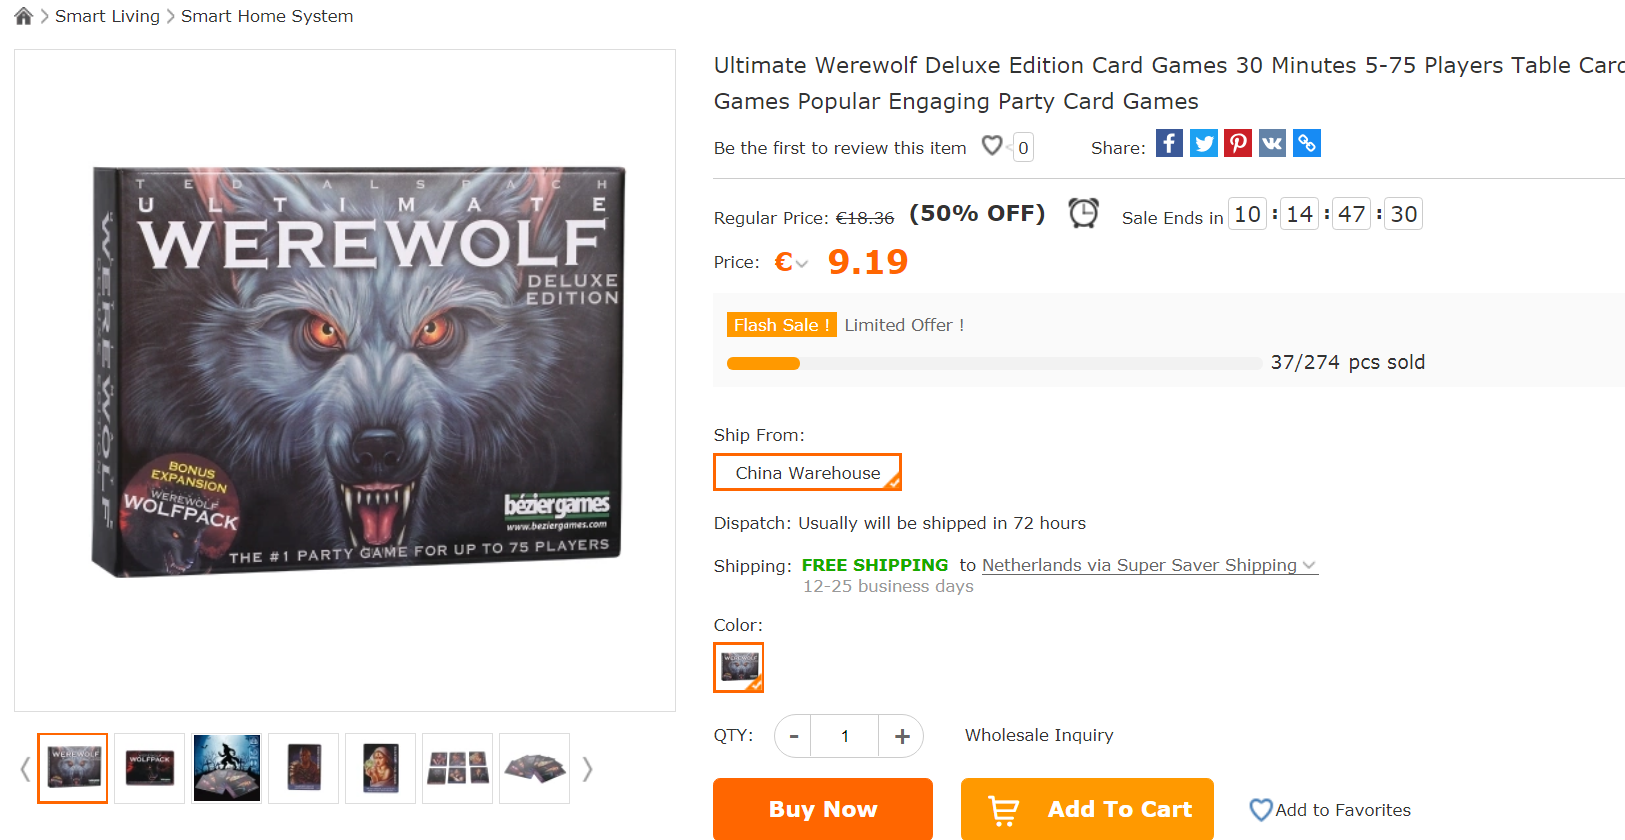
Task: Show previous thumbnails with left arrow
Action: (25, 769)
